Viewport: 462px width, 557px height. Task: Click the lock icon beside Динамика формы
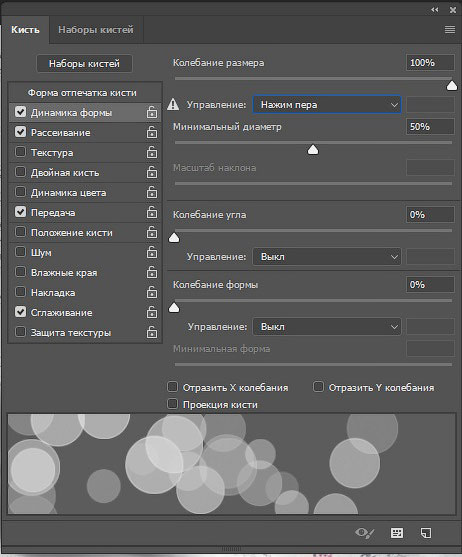[152, 113]
